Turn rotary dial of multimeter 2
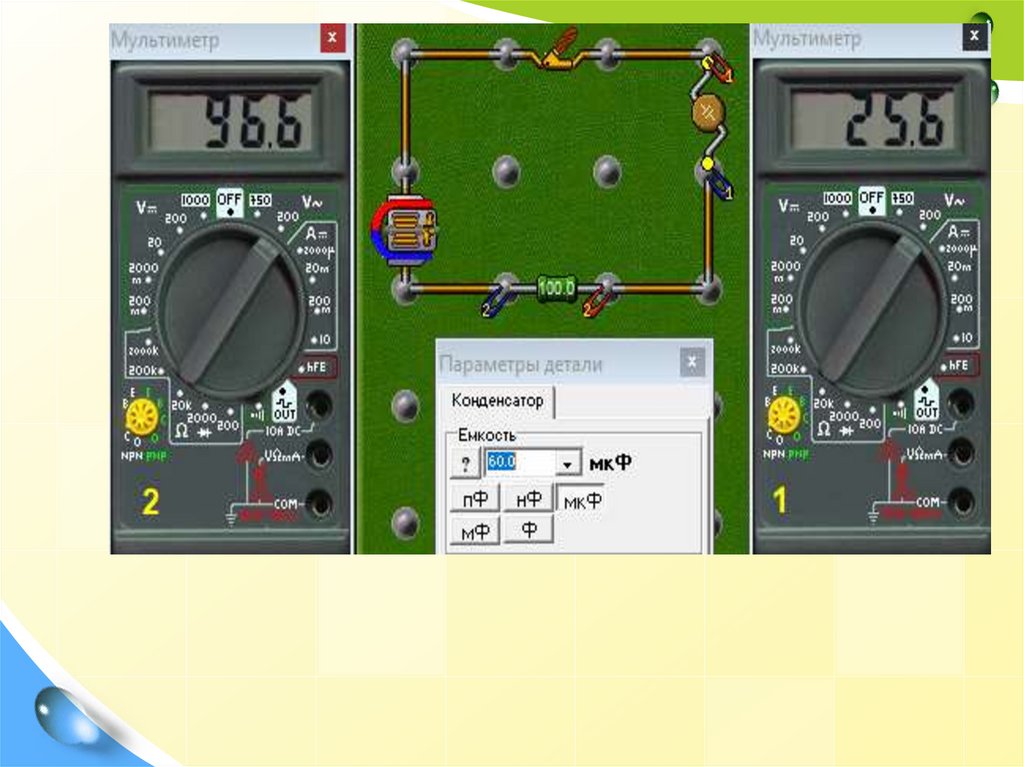 (230, 310)
